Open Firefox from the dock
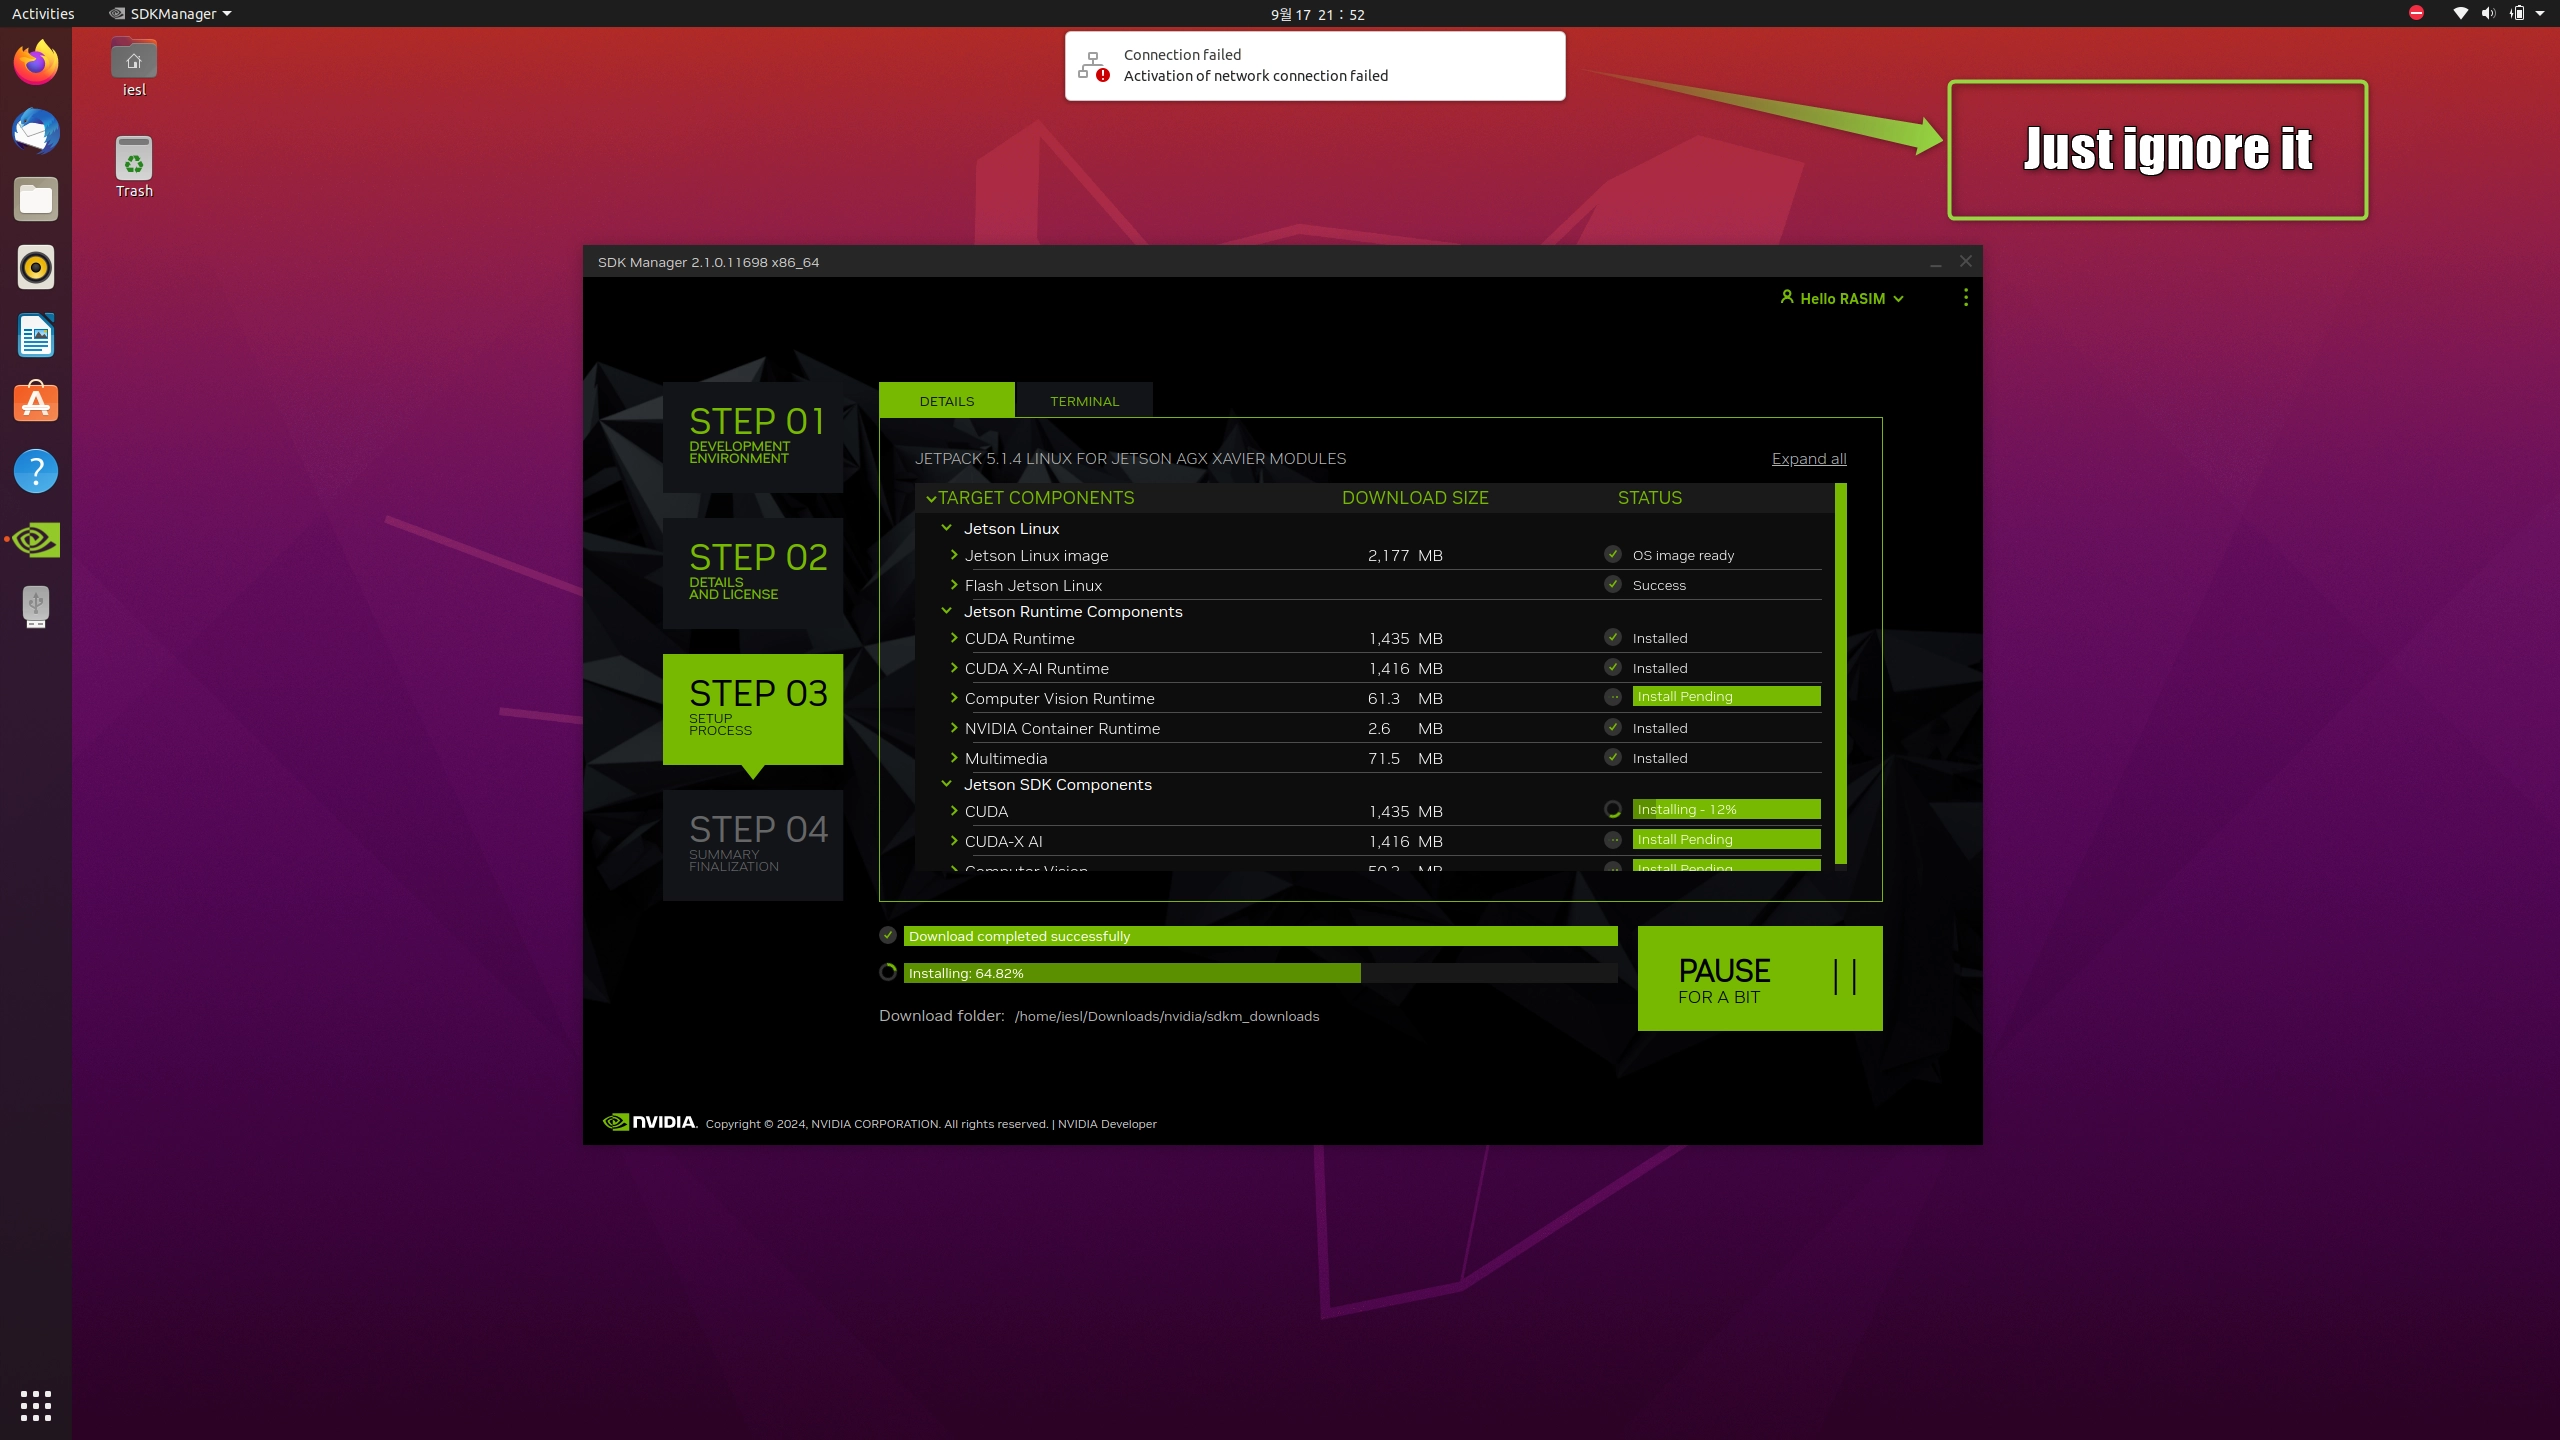 click(36, 64)
